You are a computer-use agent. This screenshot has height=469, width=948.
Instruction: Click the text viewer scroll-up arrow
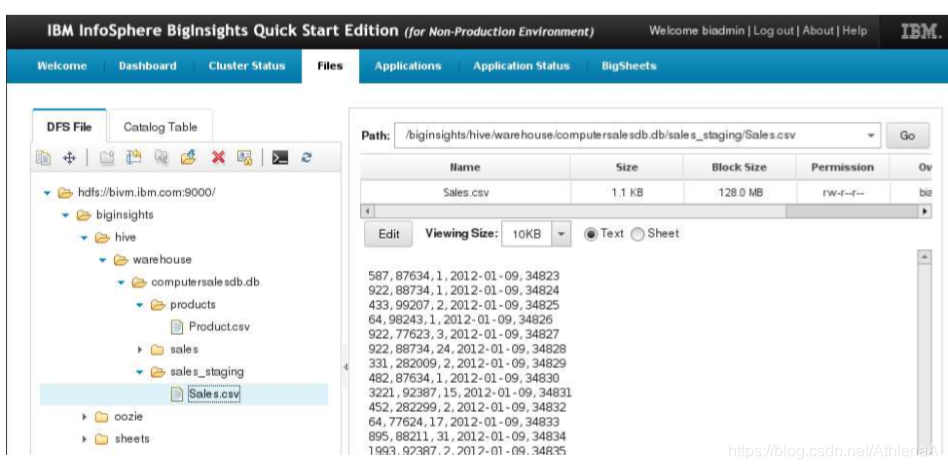(924, 257)
